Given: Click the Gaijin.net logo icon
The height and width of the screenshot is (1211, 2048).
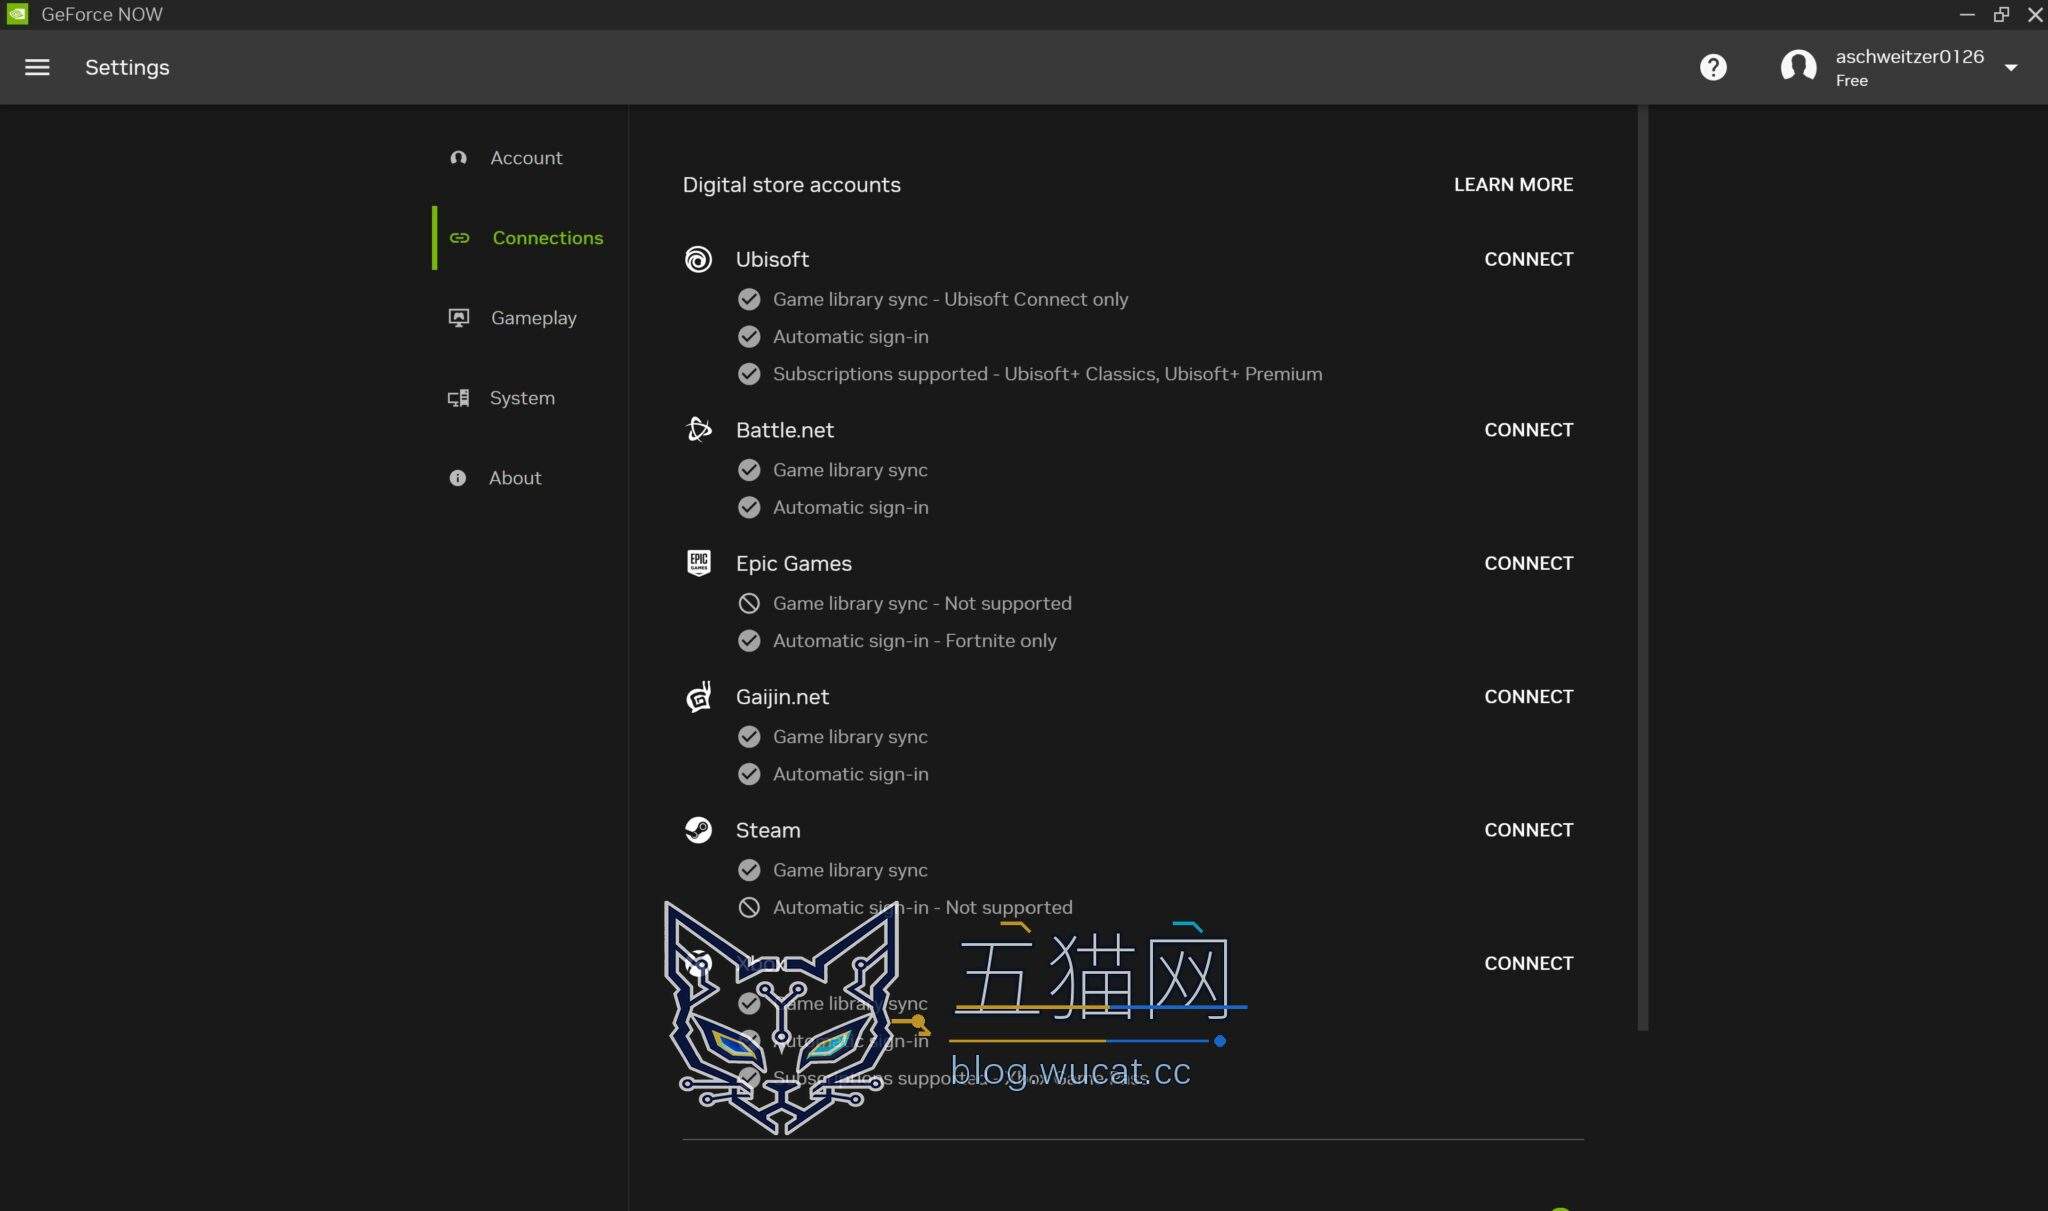Looking at the screenshot, I should pos(698,696).
